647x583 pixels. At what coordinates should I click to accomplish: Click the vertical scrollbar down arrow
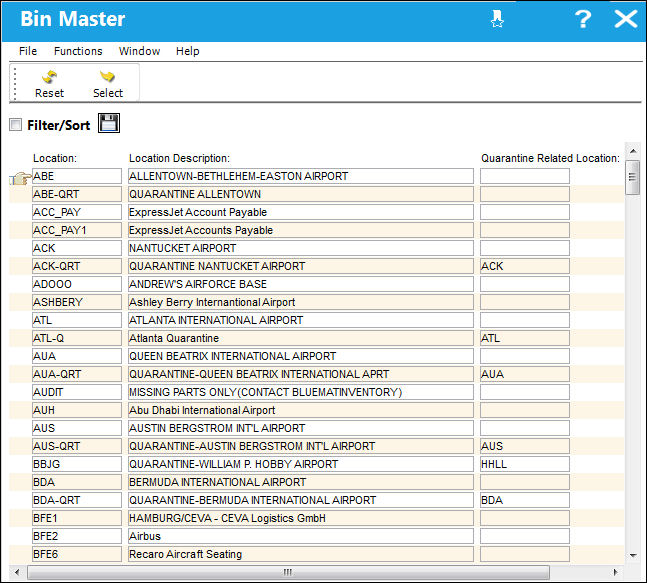click(633, 555)
